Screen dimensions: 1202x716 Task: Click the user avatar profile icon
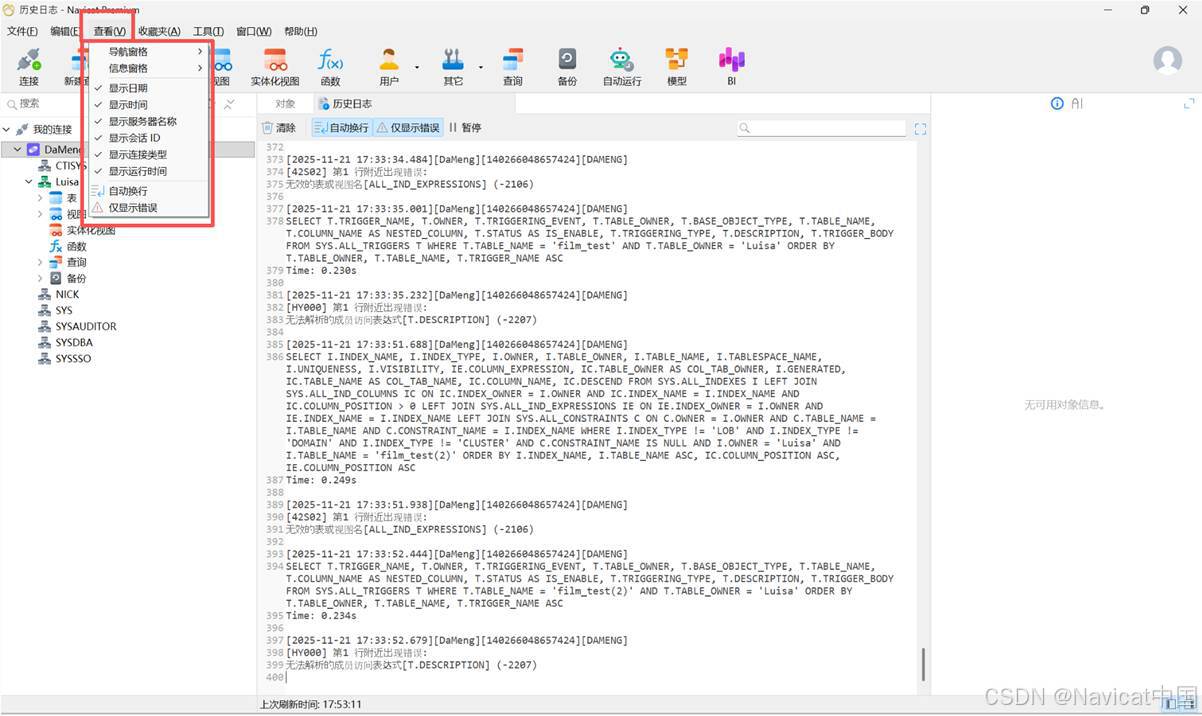point(1167,60)
